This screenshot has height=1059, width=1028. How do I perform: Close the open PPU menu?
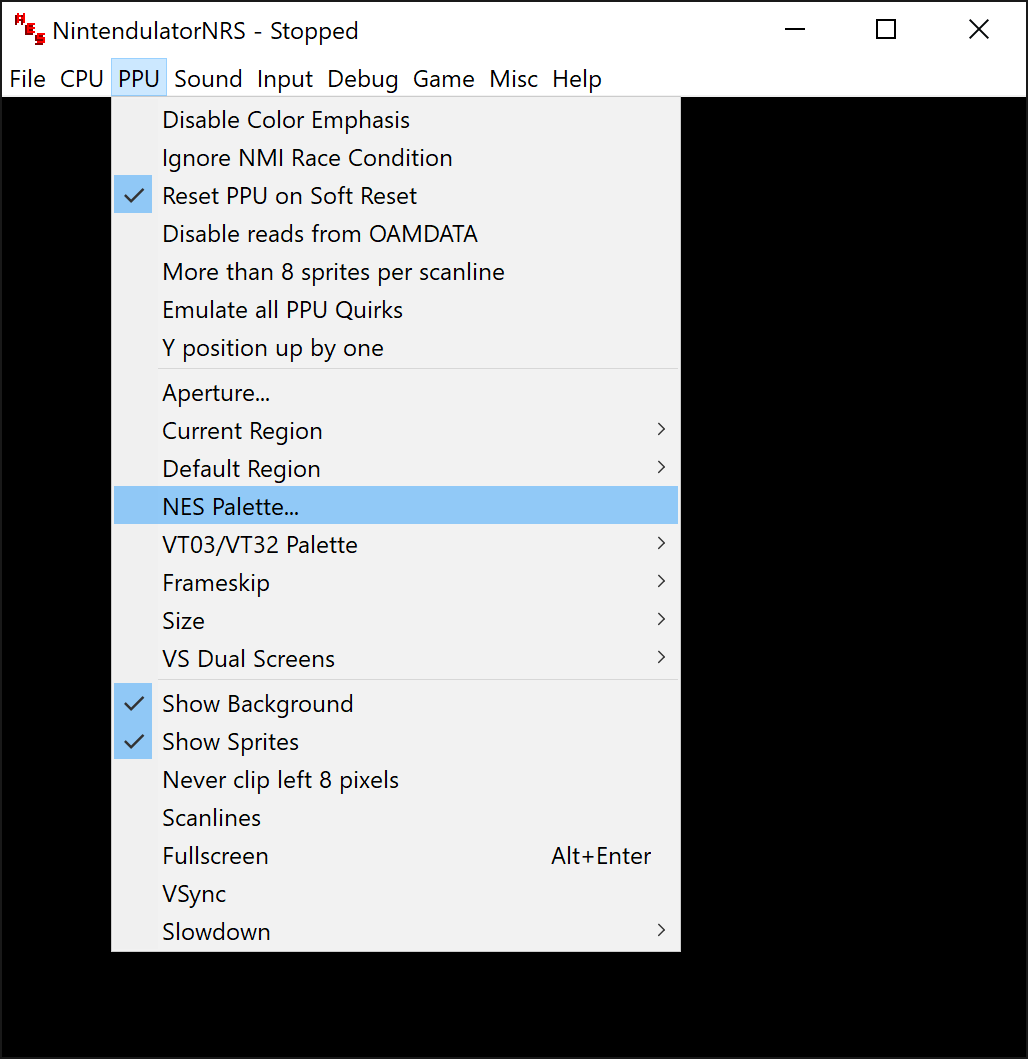click(x=138, y=79)
